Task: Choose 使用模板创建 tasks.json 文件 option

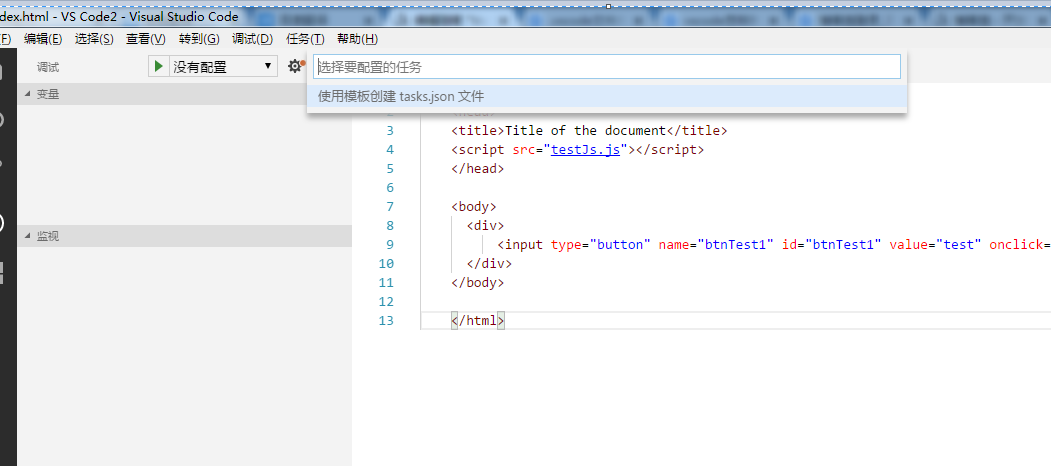Action: click(x=607, y=97)
